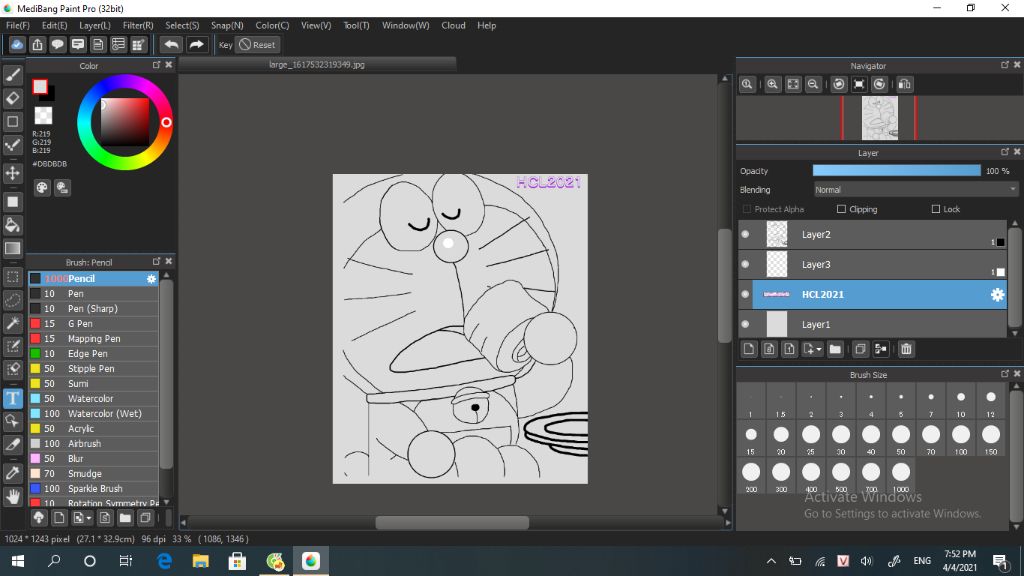1024x576 pixels.
Task: Open the Snap menu
Action: tap(227, 25)
